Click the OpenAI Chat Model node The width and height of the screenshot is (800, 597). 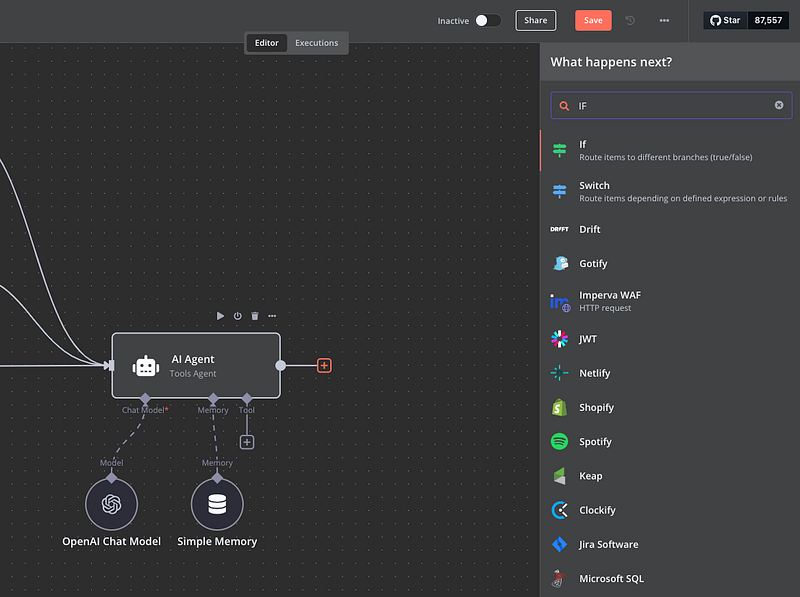click(x=111, y=503)
